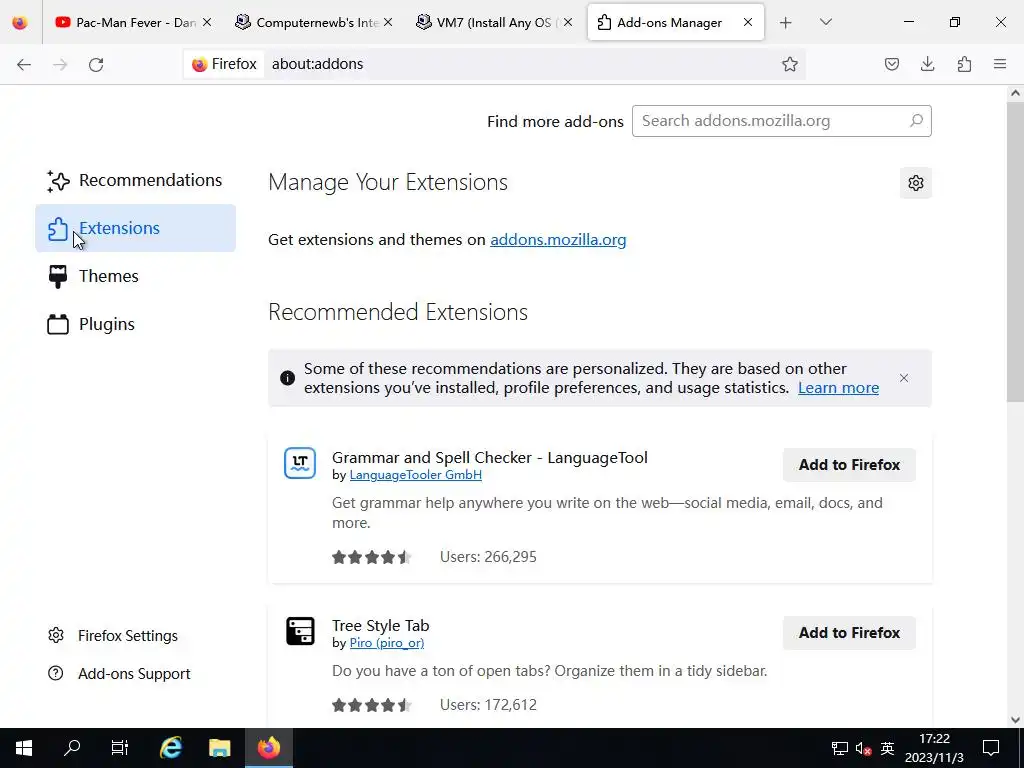Click 'Users: 172,612' text
This screenshot has height=768, width=1024.
click(x=488, y=705)
